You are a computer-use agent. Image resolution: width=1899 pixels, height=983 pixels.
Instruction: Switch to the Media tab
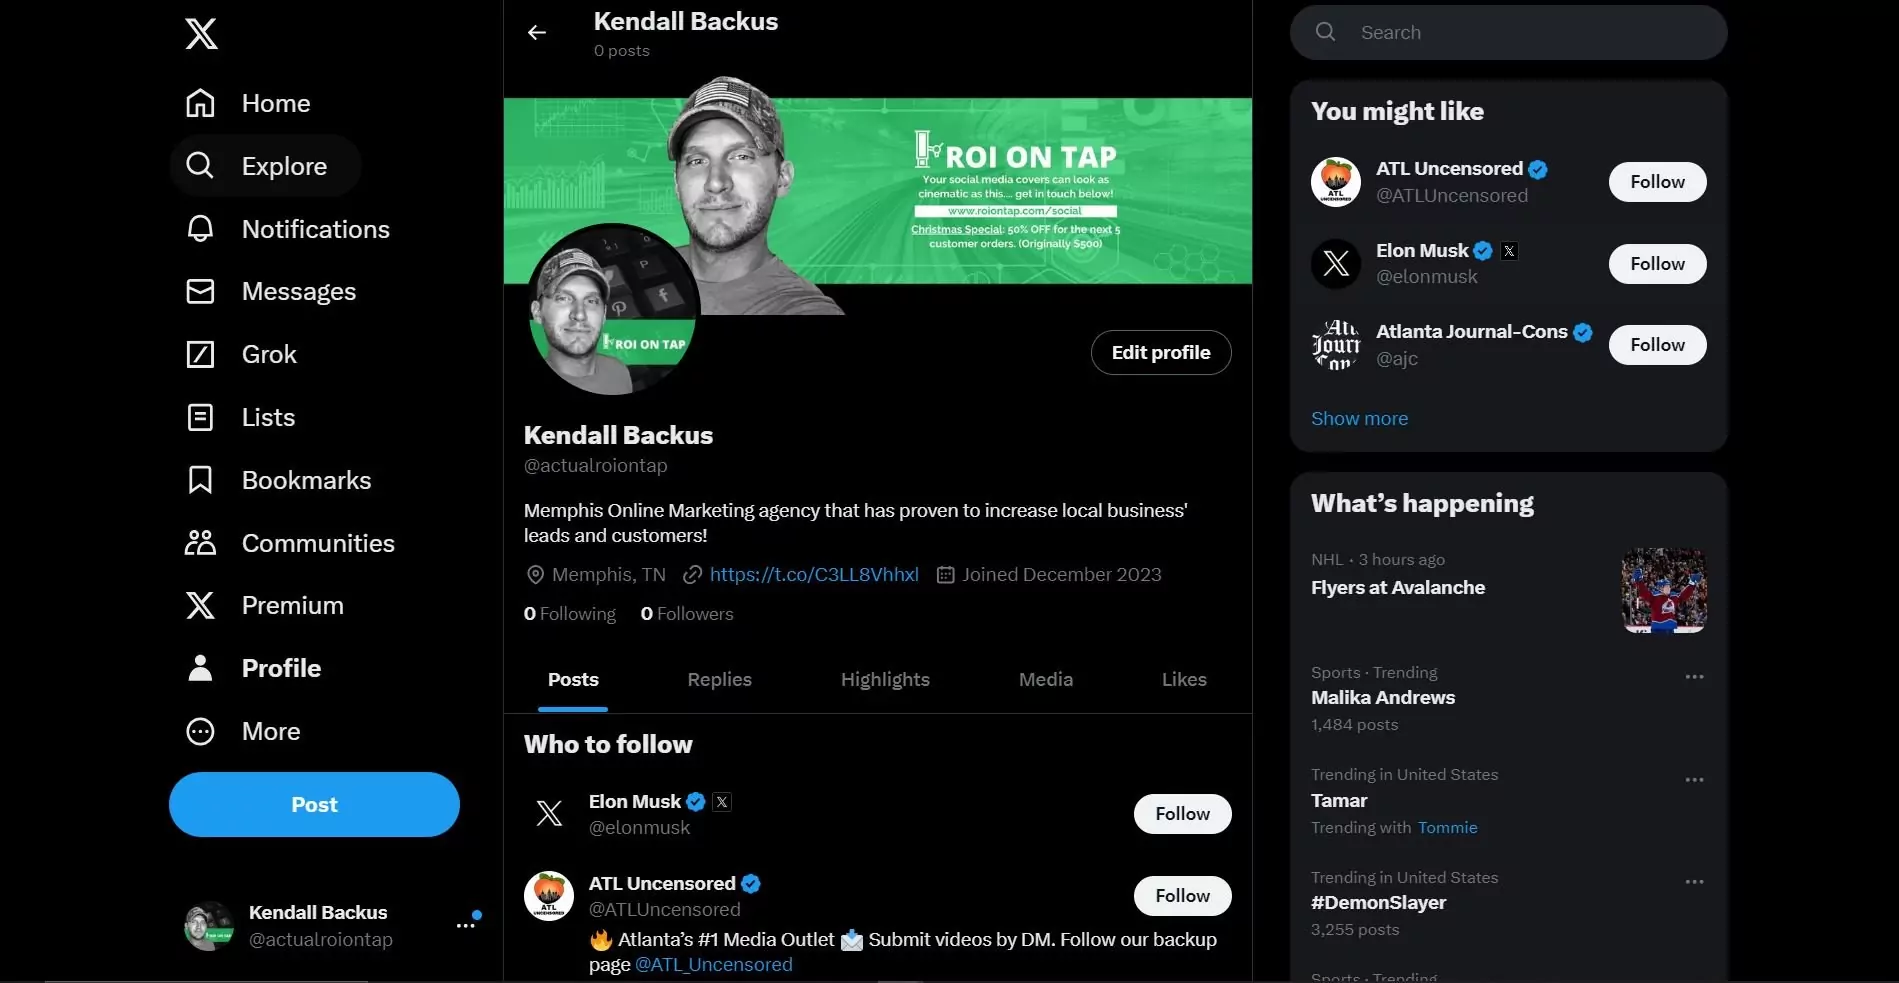click(x=1045, y=680)
